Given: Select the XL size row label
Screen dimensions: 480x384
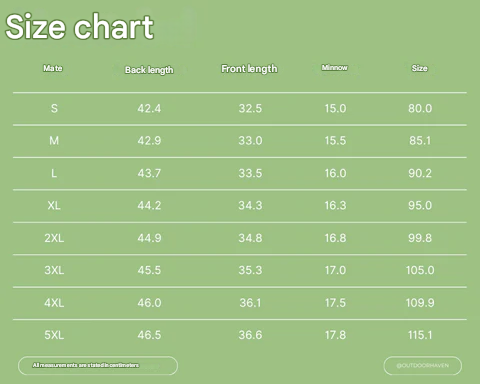Looking at the screenshot, I should coord(54,205).
